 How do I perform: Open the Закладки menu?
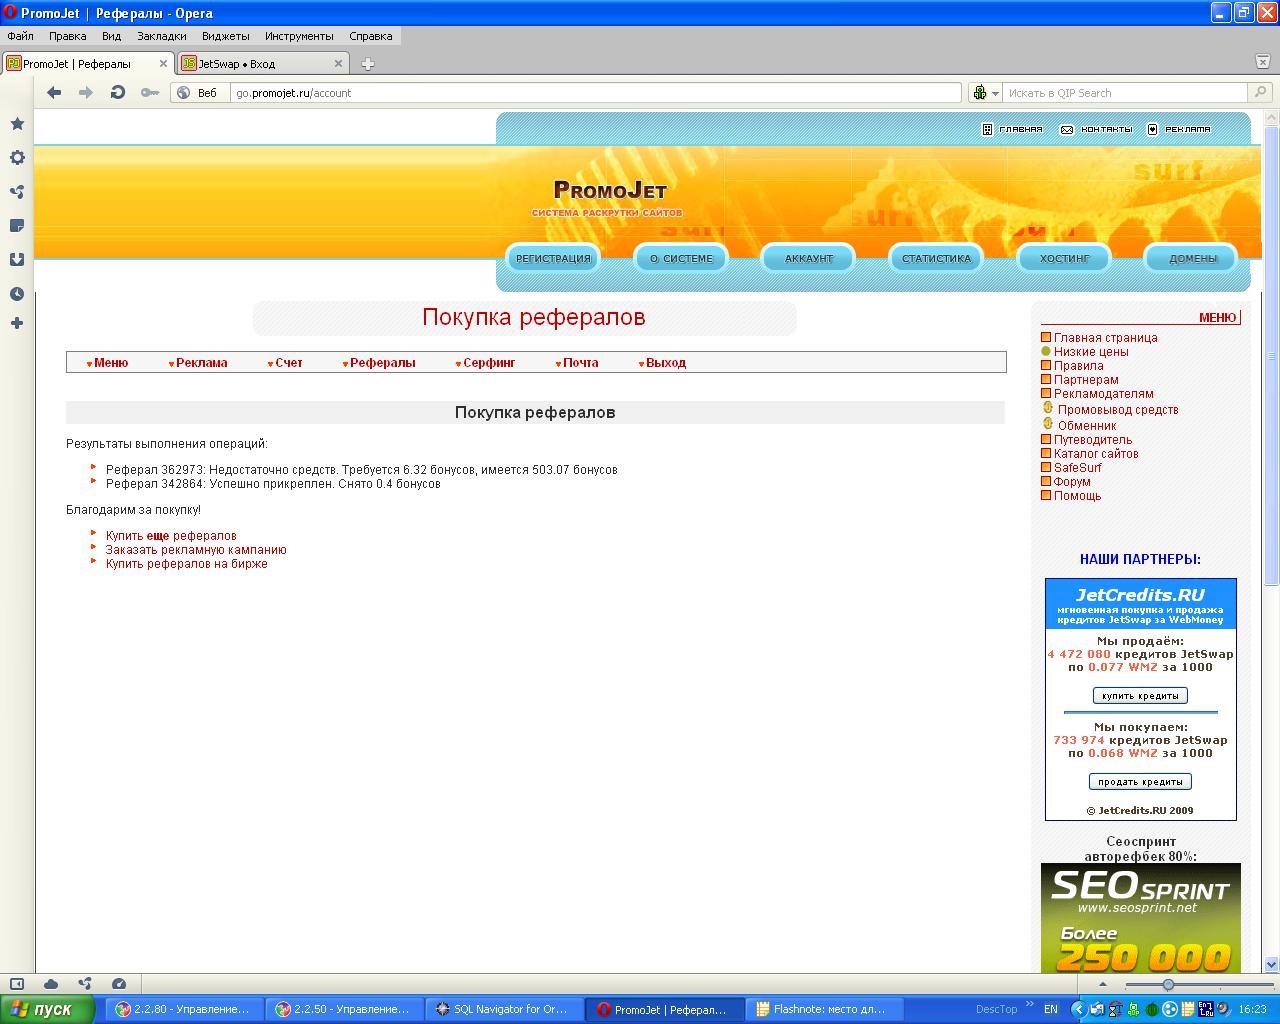pos(161,36)
